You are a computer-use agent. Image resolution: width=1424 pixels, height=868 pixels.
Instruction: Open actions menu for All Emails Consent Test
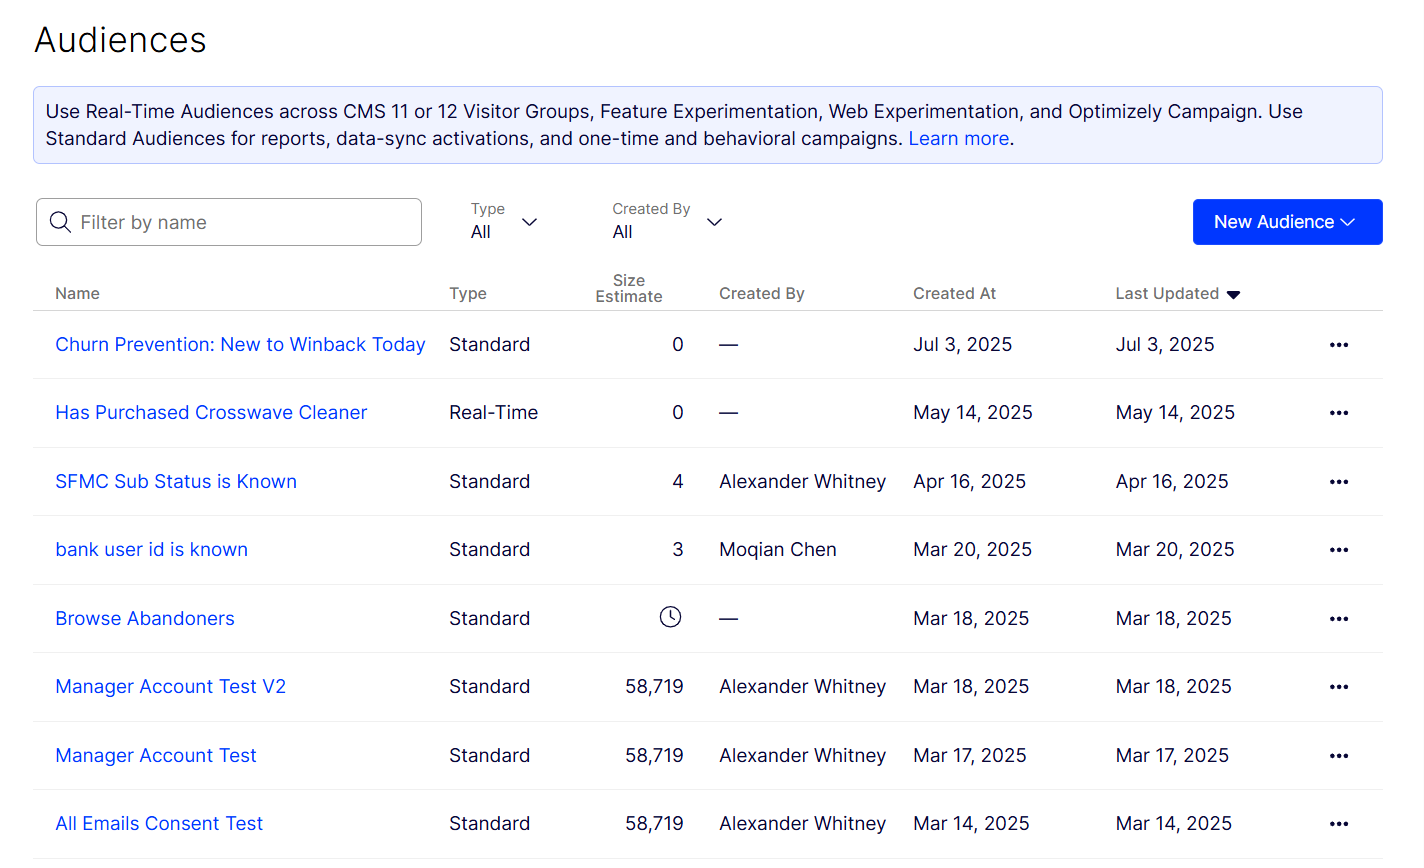point(1338,824)
